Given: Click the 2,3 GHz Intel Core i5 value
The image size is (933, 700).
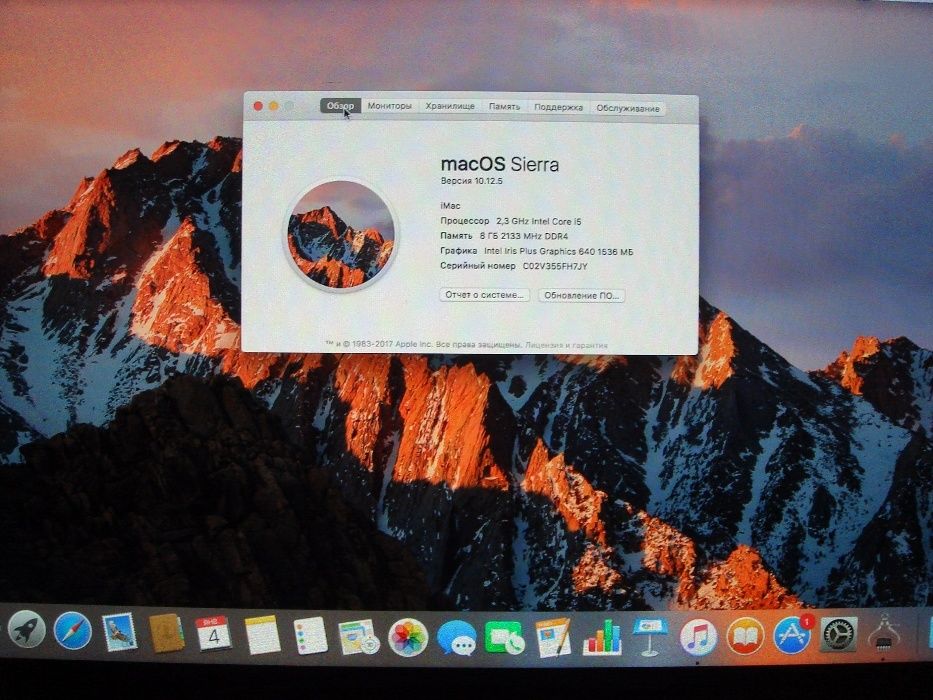Looking at the screenshot, I should coord(538,221).
